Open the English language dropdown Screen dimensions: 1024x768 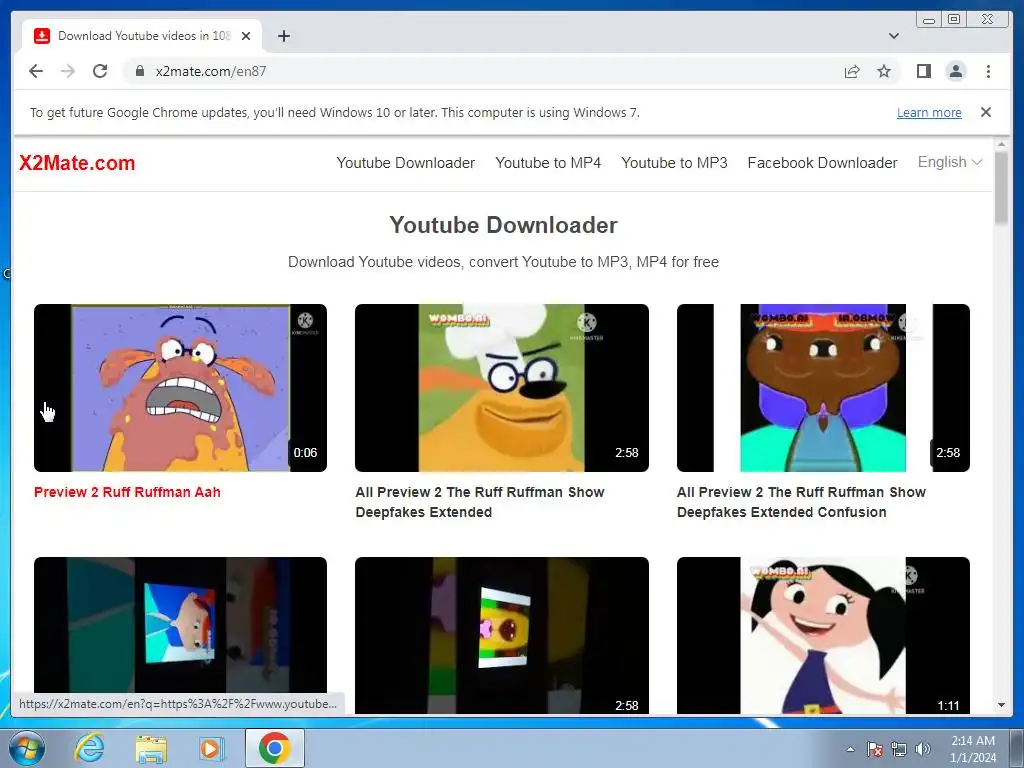(x=950, y=162)
